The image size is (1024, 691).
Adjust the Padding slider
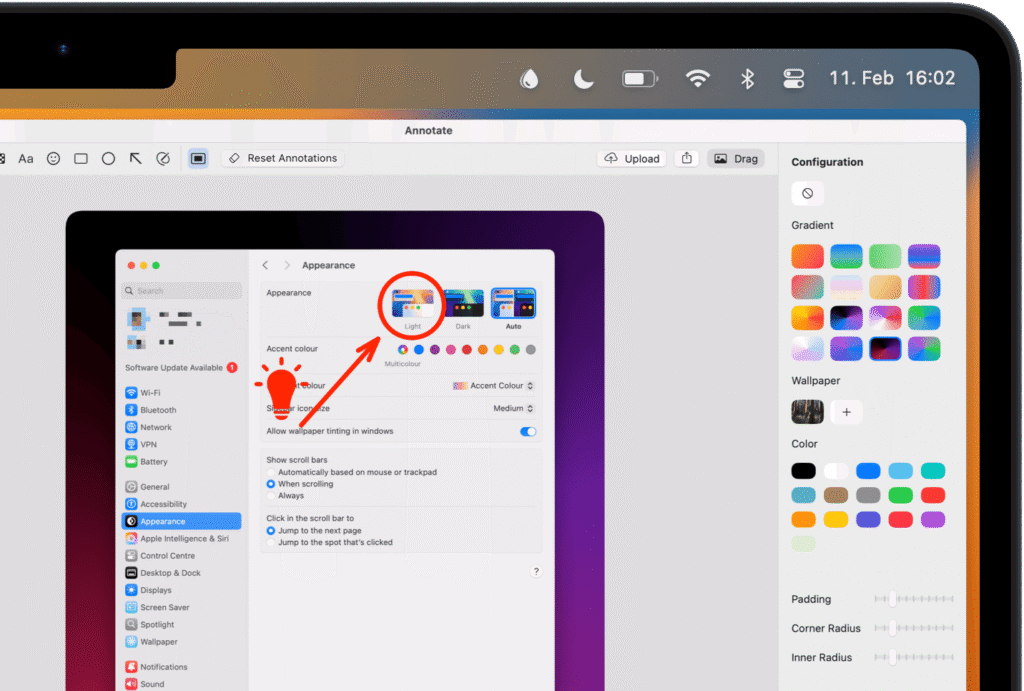[914, 599]
